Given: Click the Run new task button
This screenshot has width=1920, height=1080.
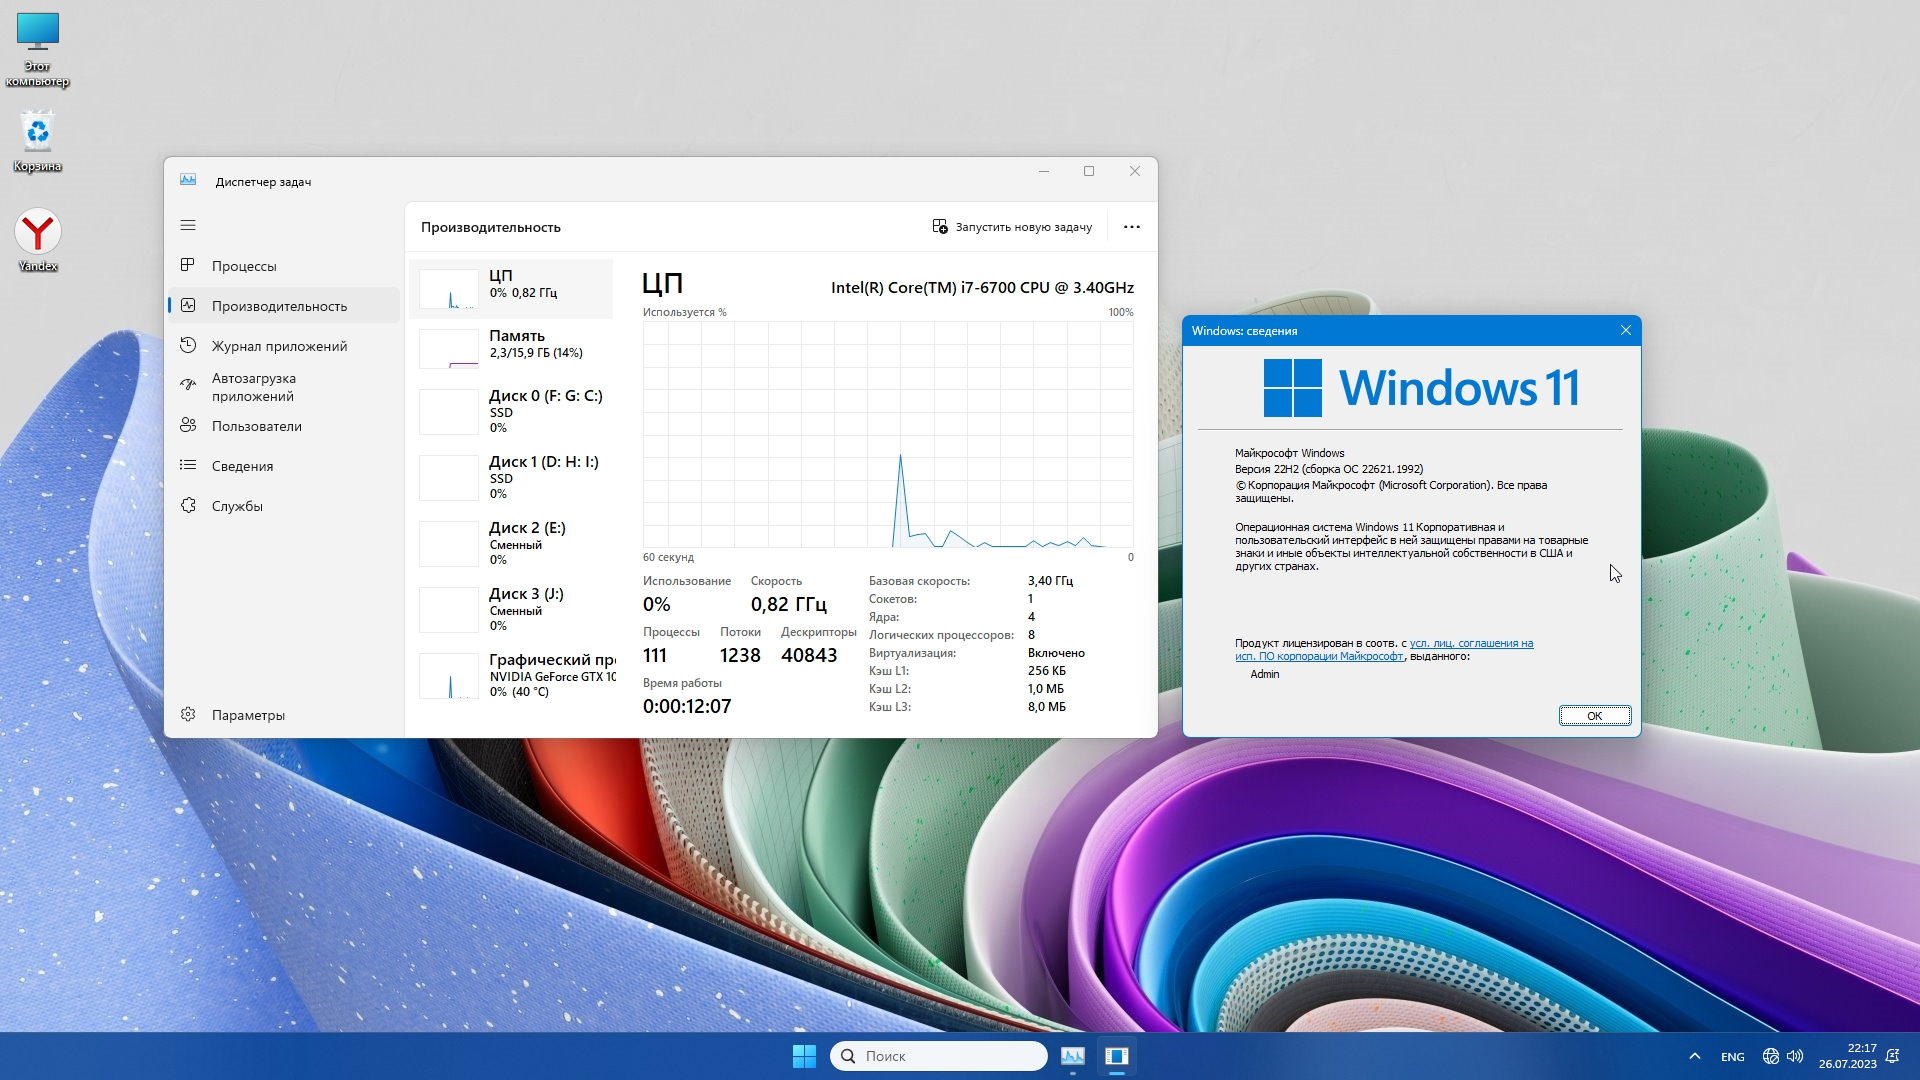Looking at the screenshot, I should pos(1012,227).
